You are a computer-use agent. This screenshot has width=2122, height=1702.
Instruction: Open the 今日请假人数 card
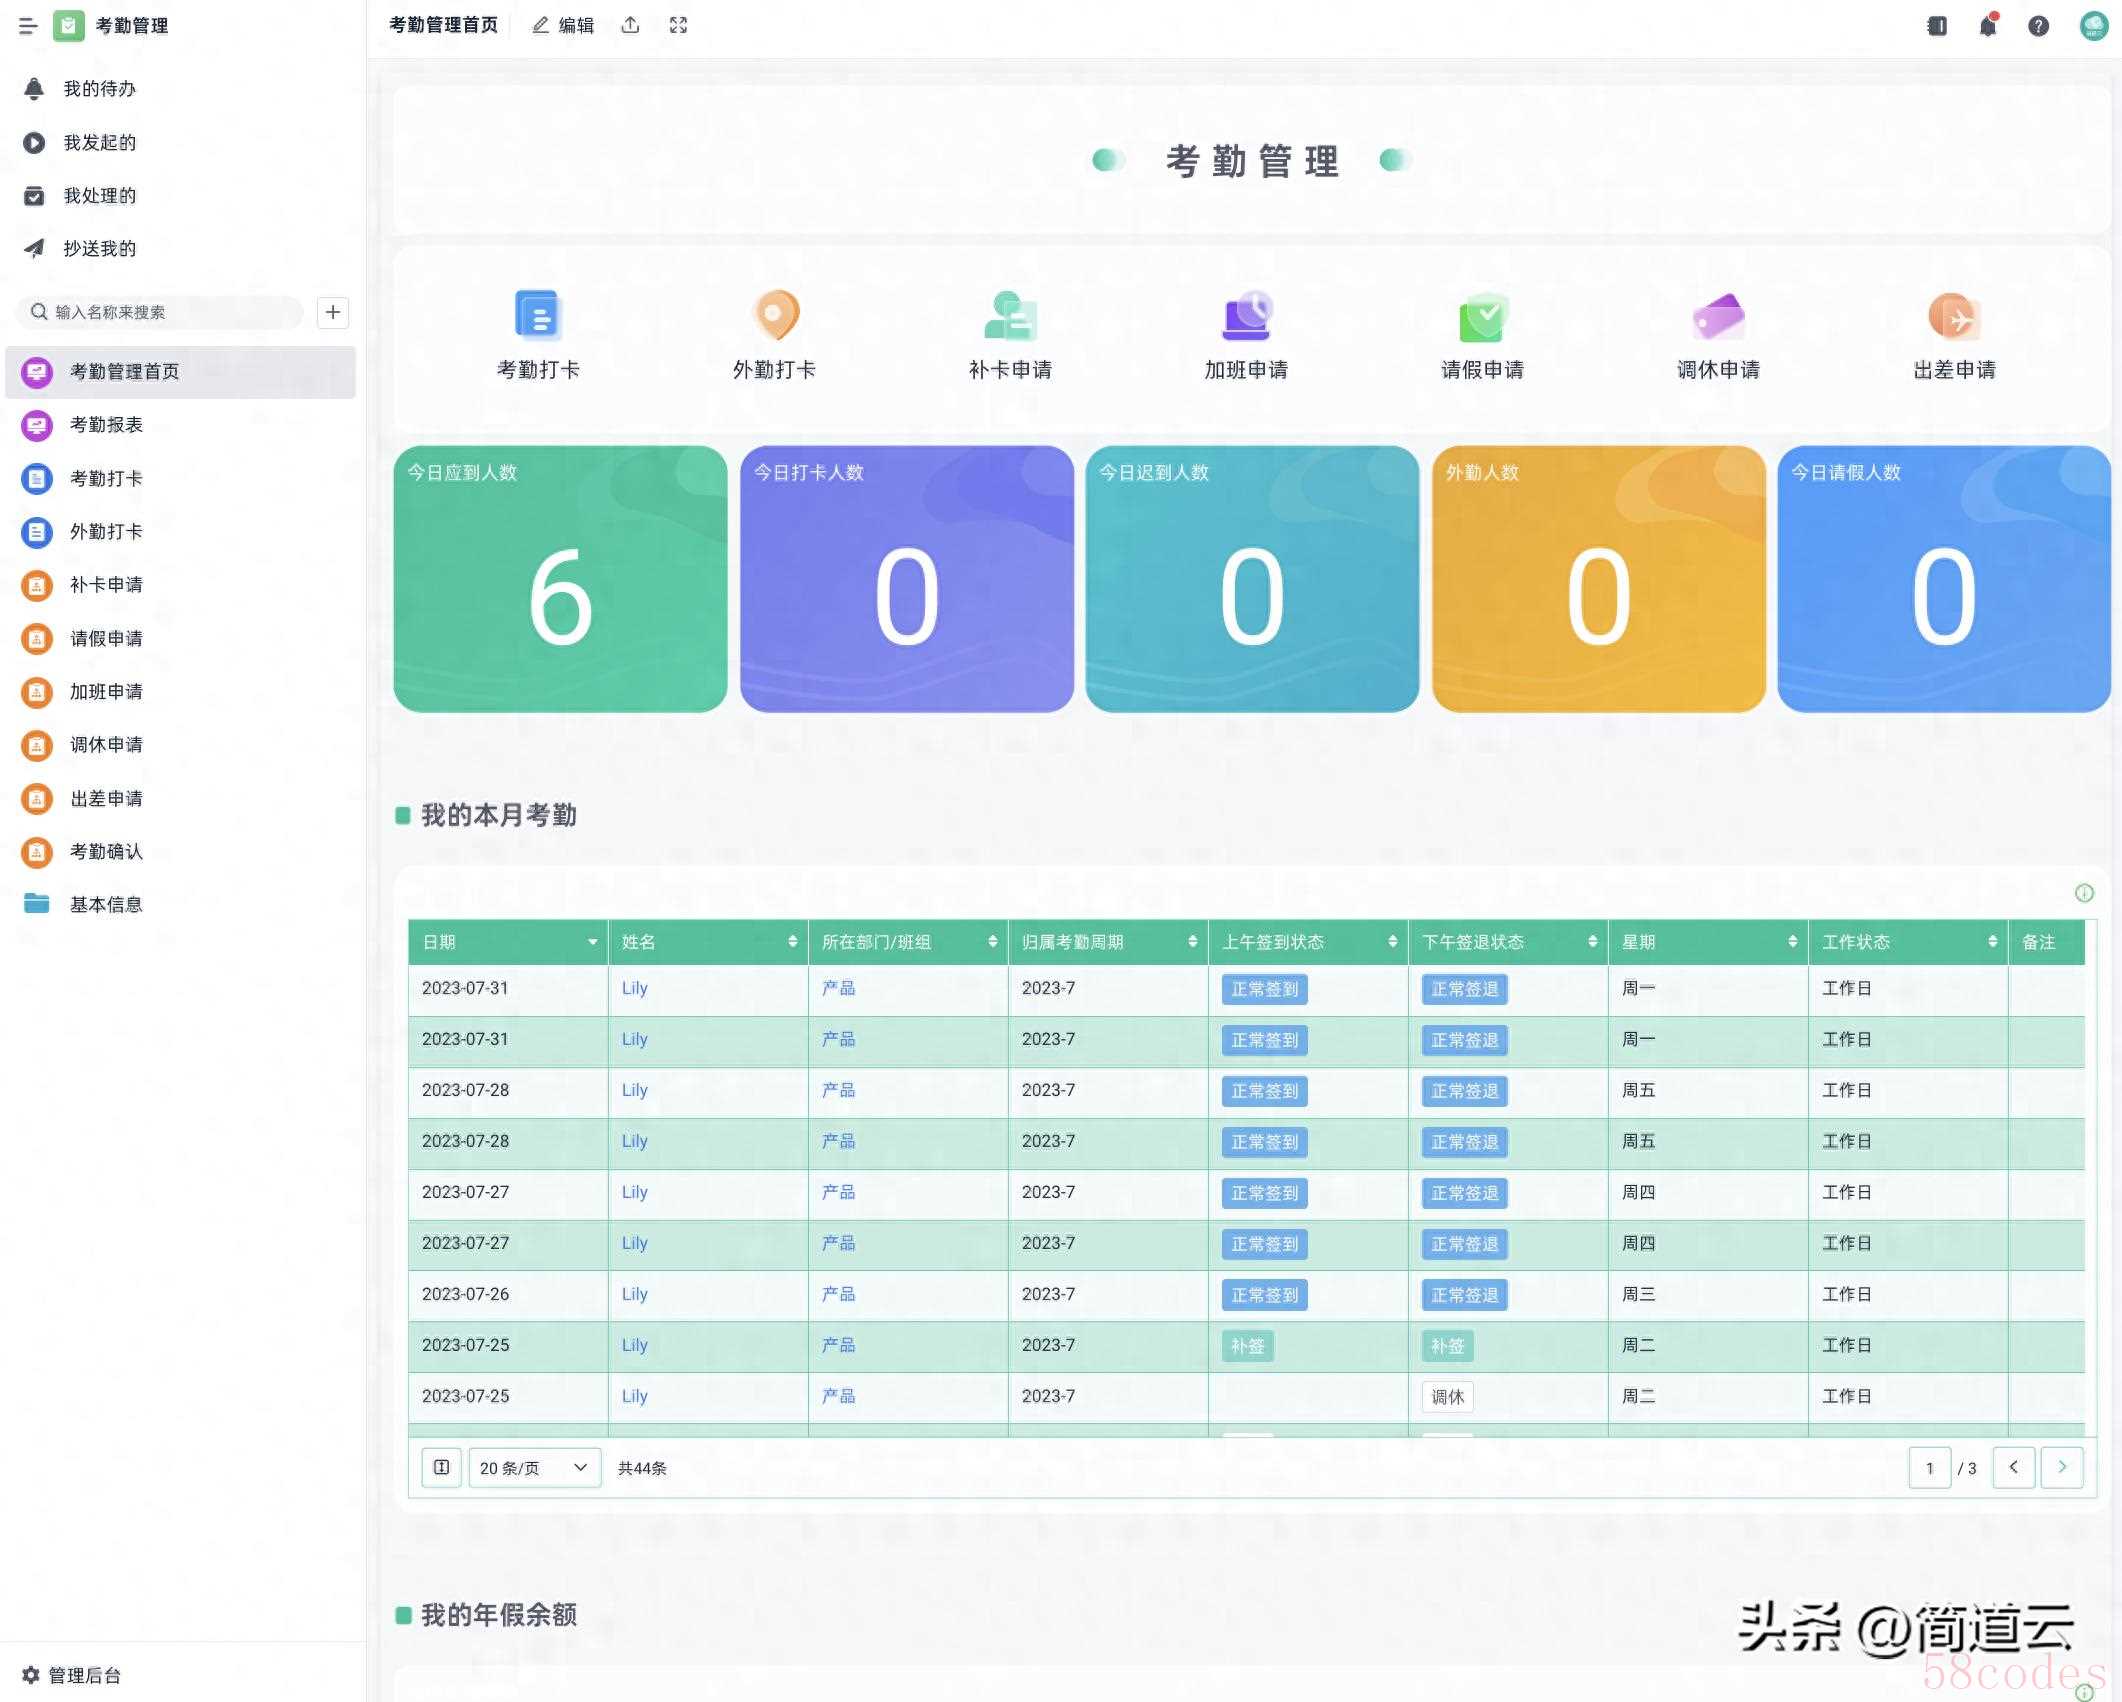1944,579
